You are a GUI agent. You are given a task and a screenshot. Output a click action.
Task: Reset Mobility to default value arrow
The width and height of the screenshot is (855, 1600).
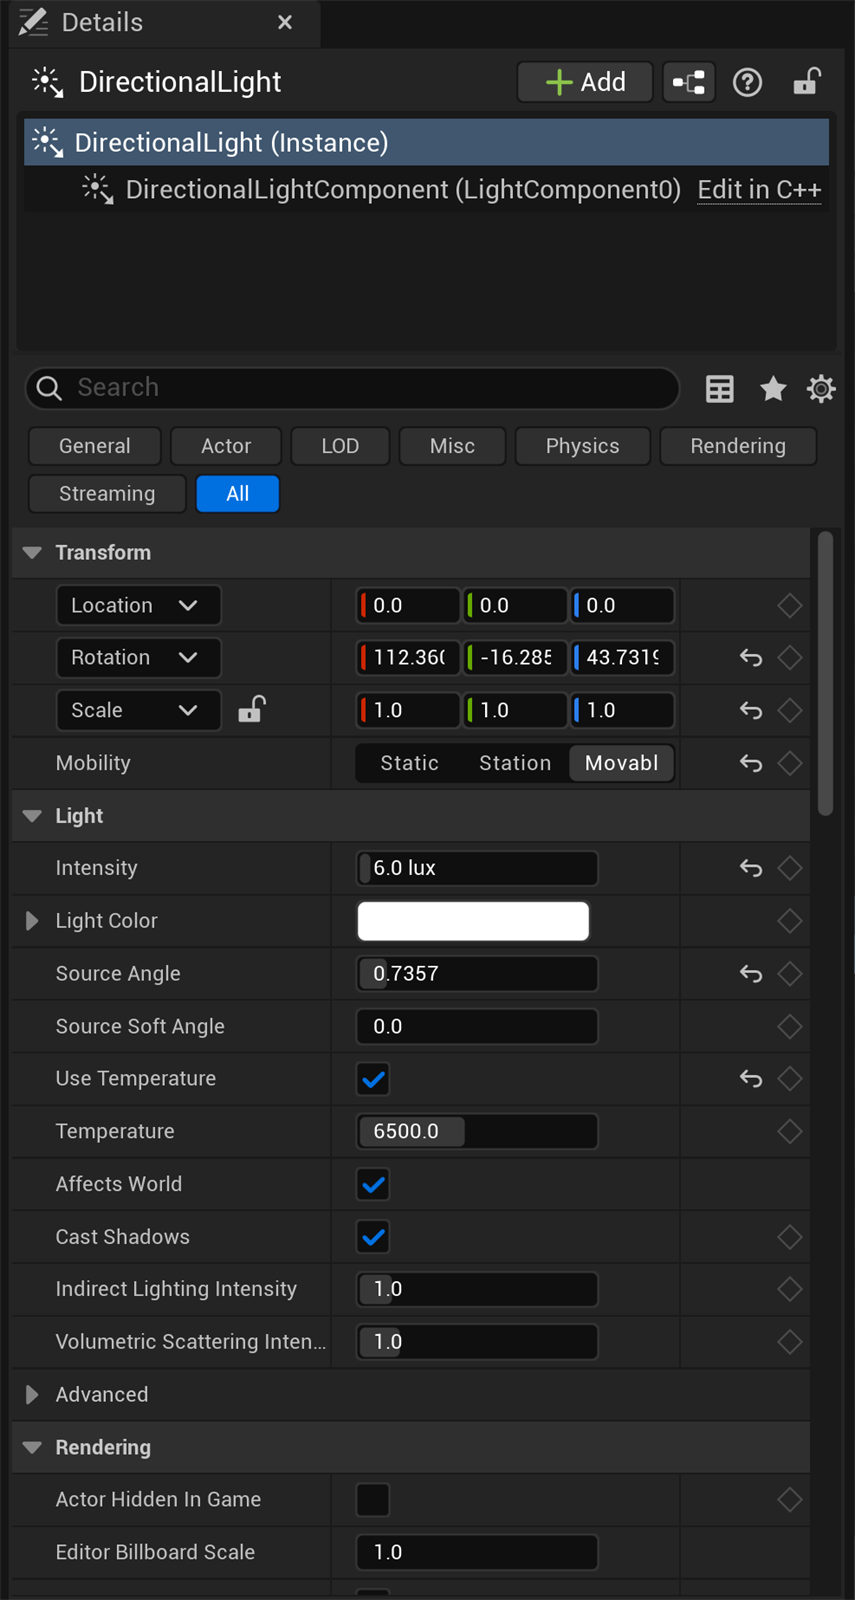pos(751,763)
